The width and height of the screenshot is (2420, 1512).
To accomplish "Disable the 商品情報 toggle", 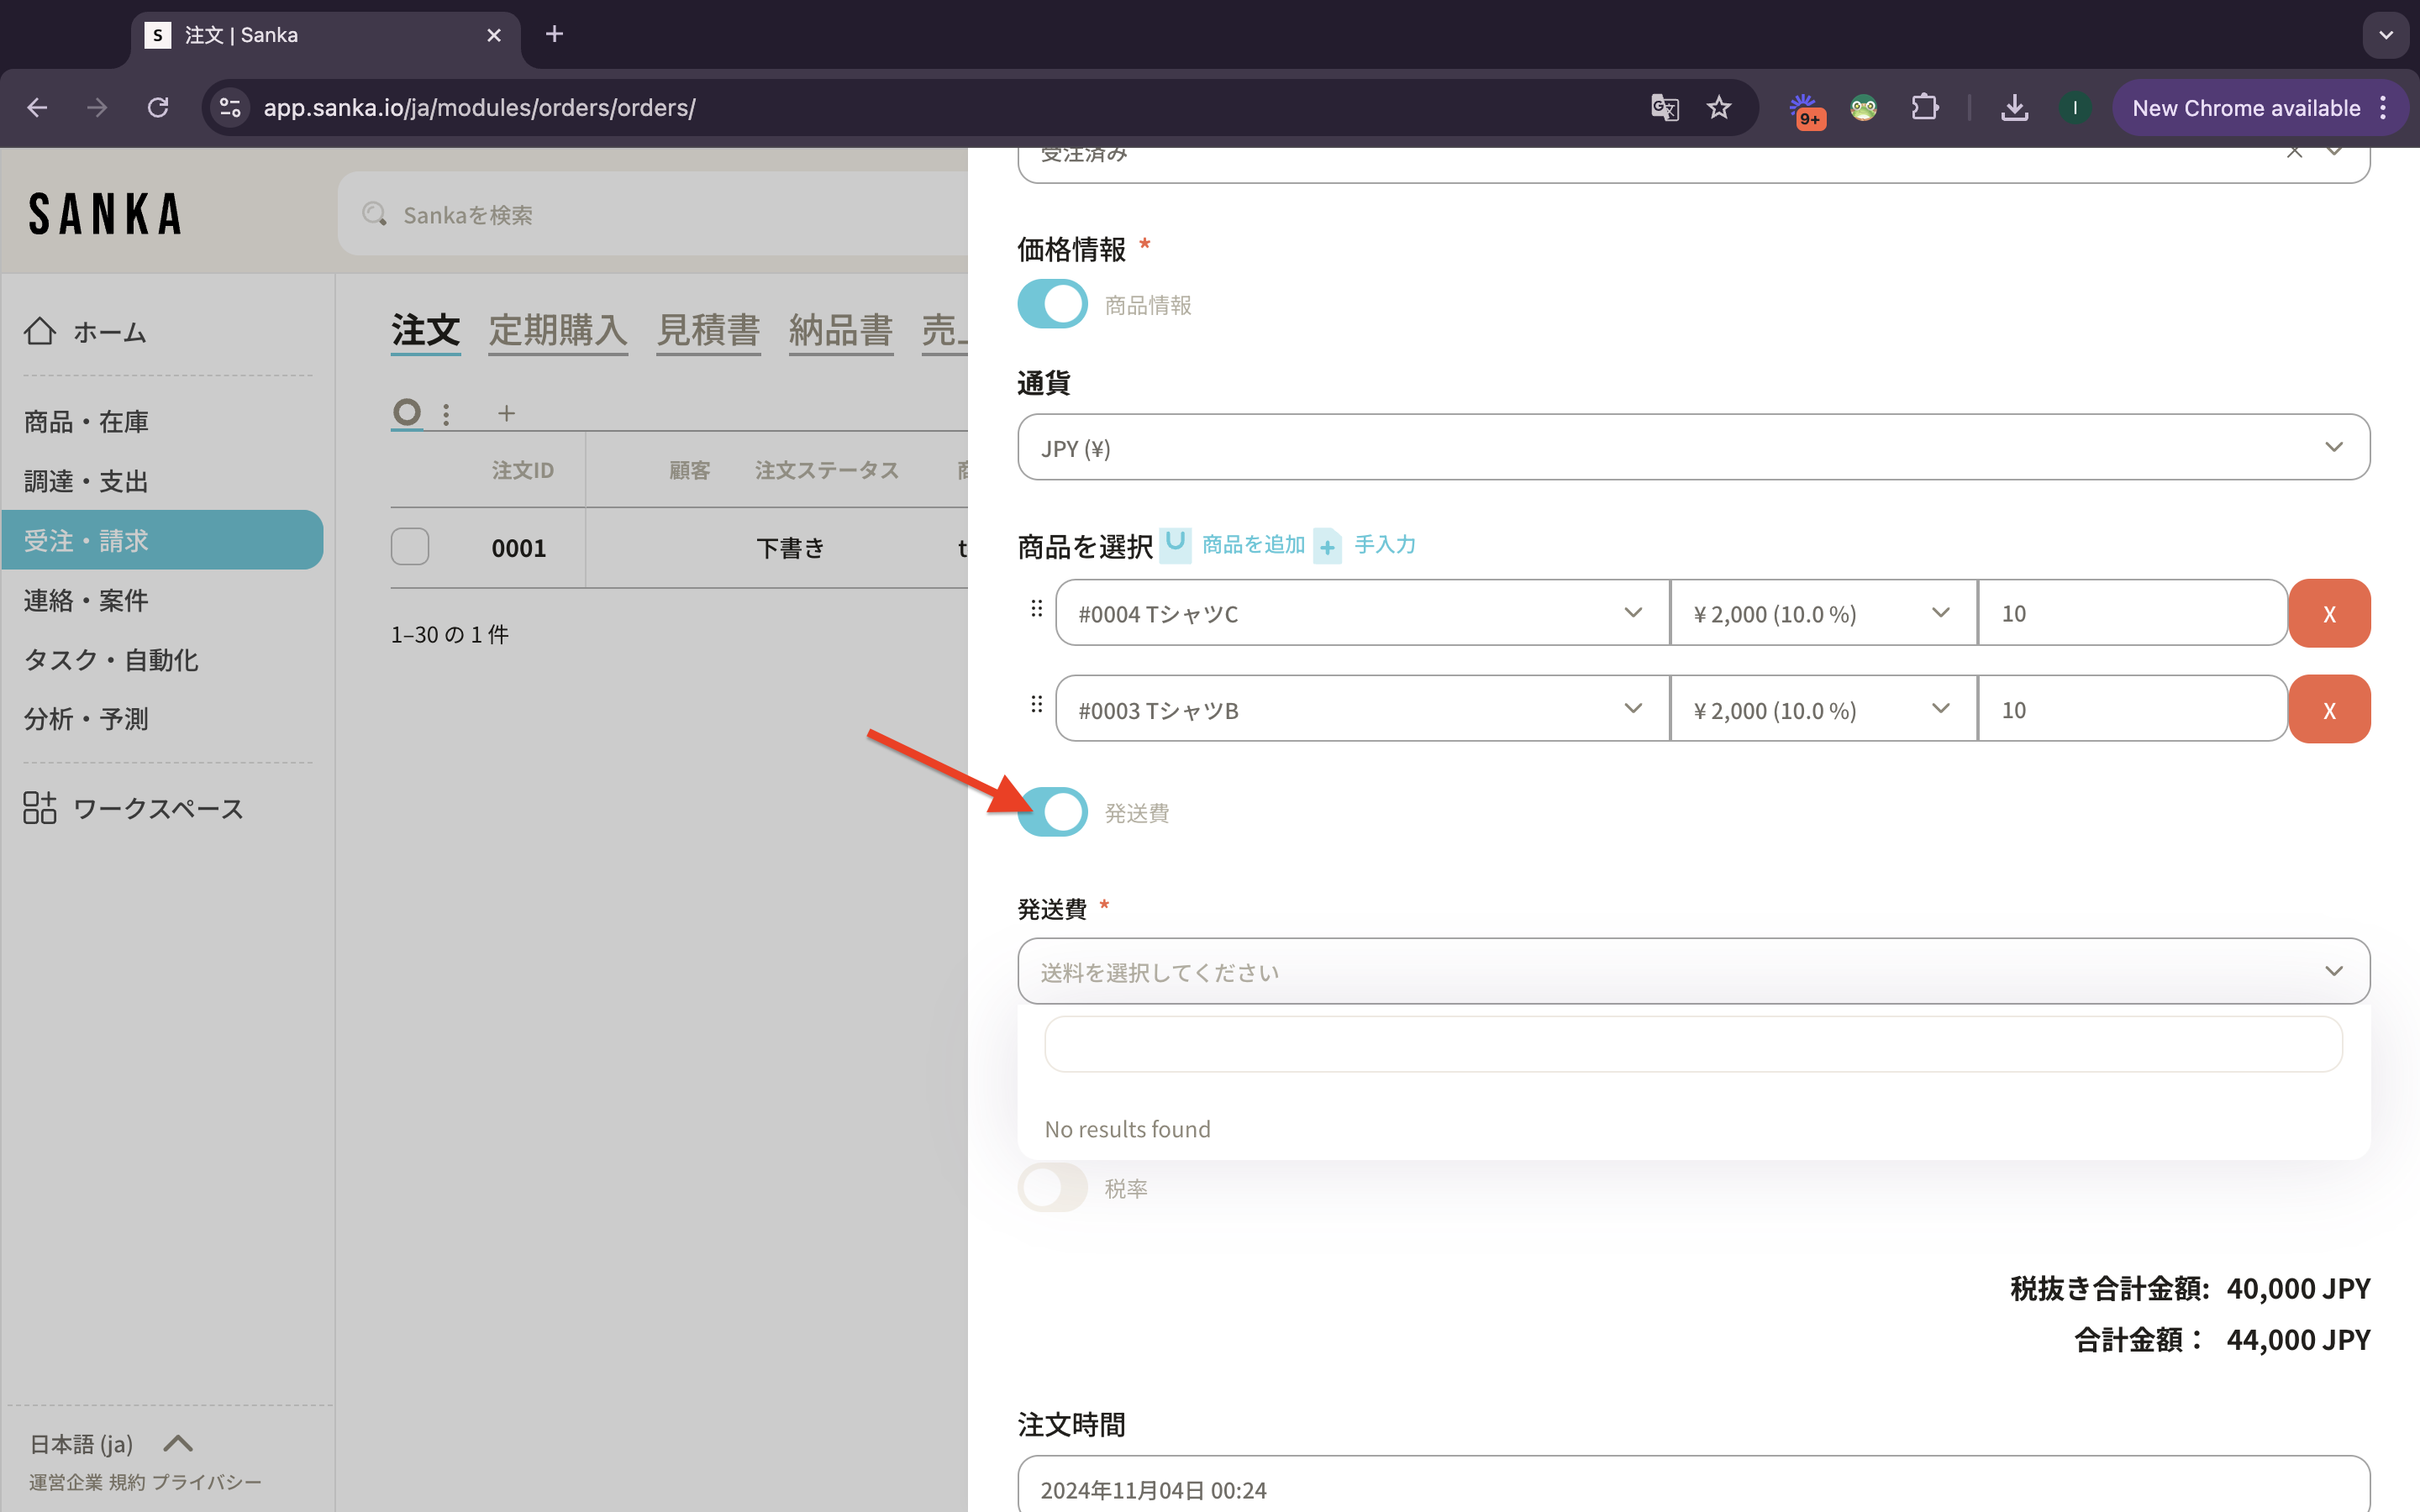I will tap(1052, 304).
